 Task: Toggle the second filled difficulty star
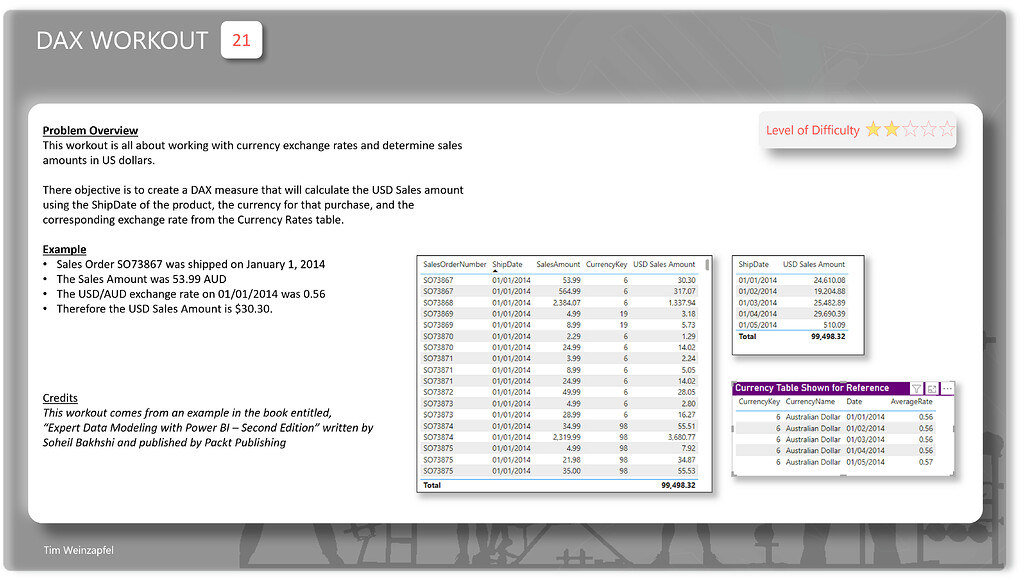pyautogui.click(x=891, y=129)
